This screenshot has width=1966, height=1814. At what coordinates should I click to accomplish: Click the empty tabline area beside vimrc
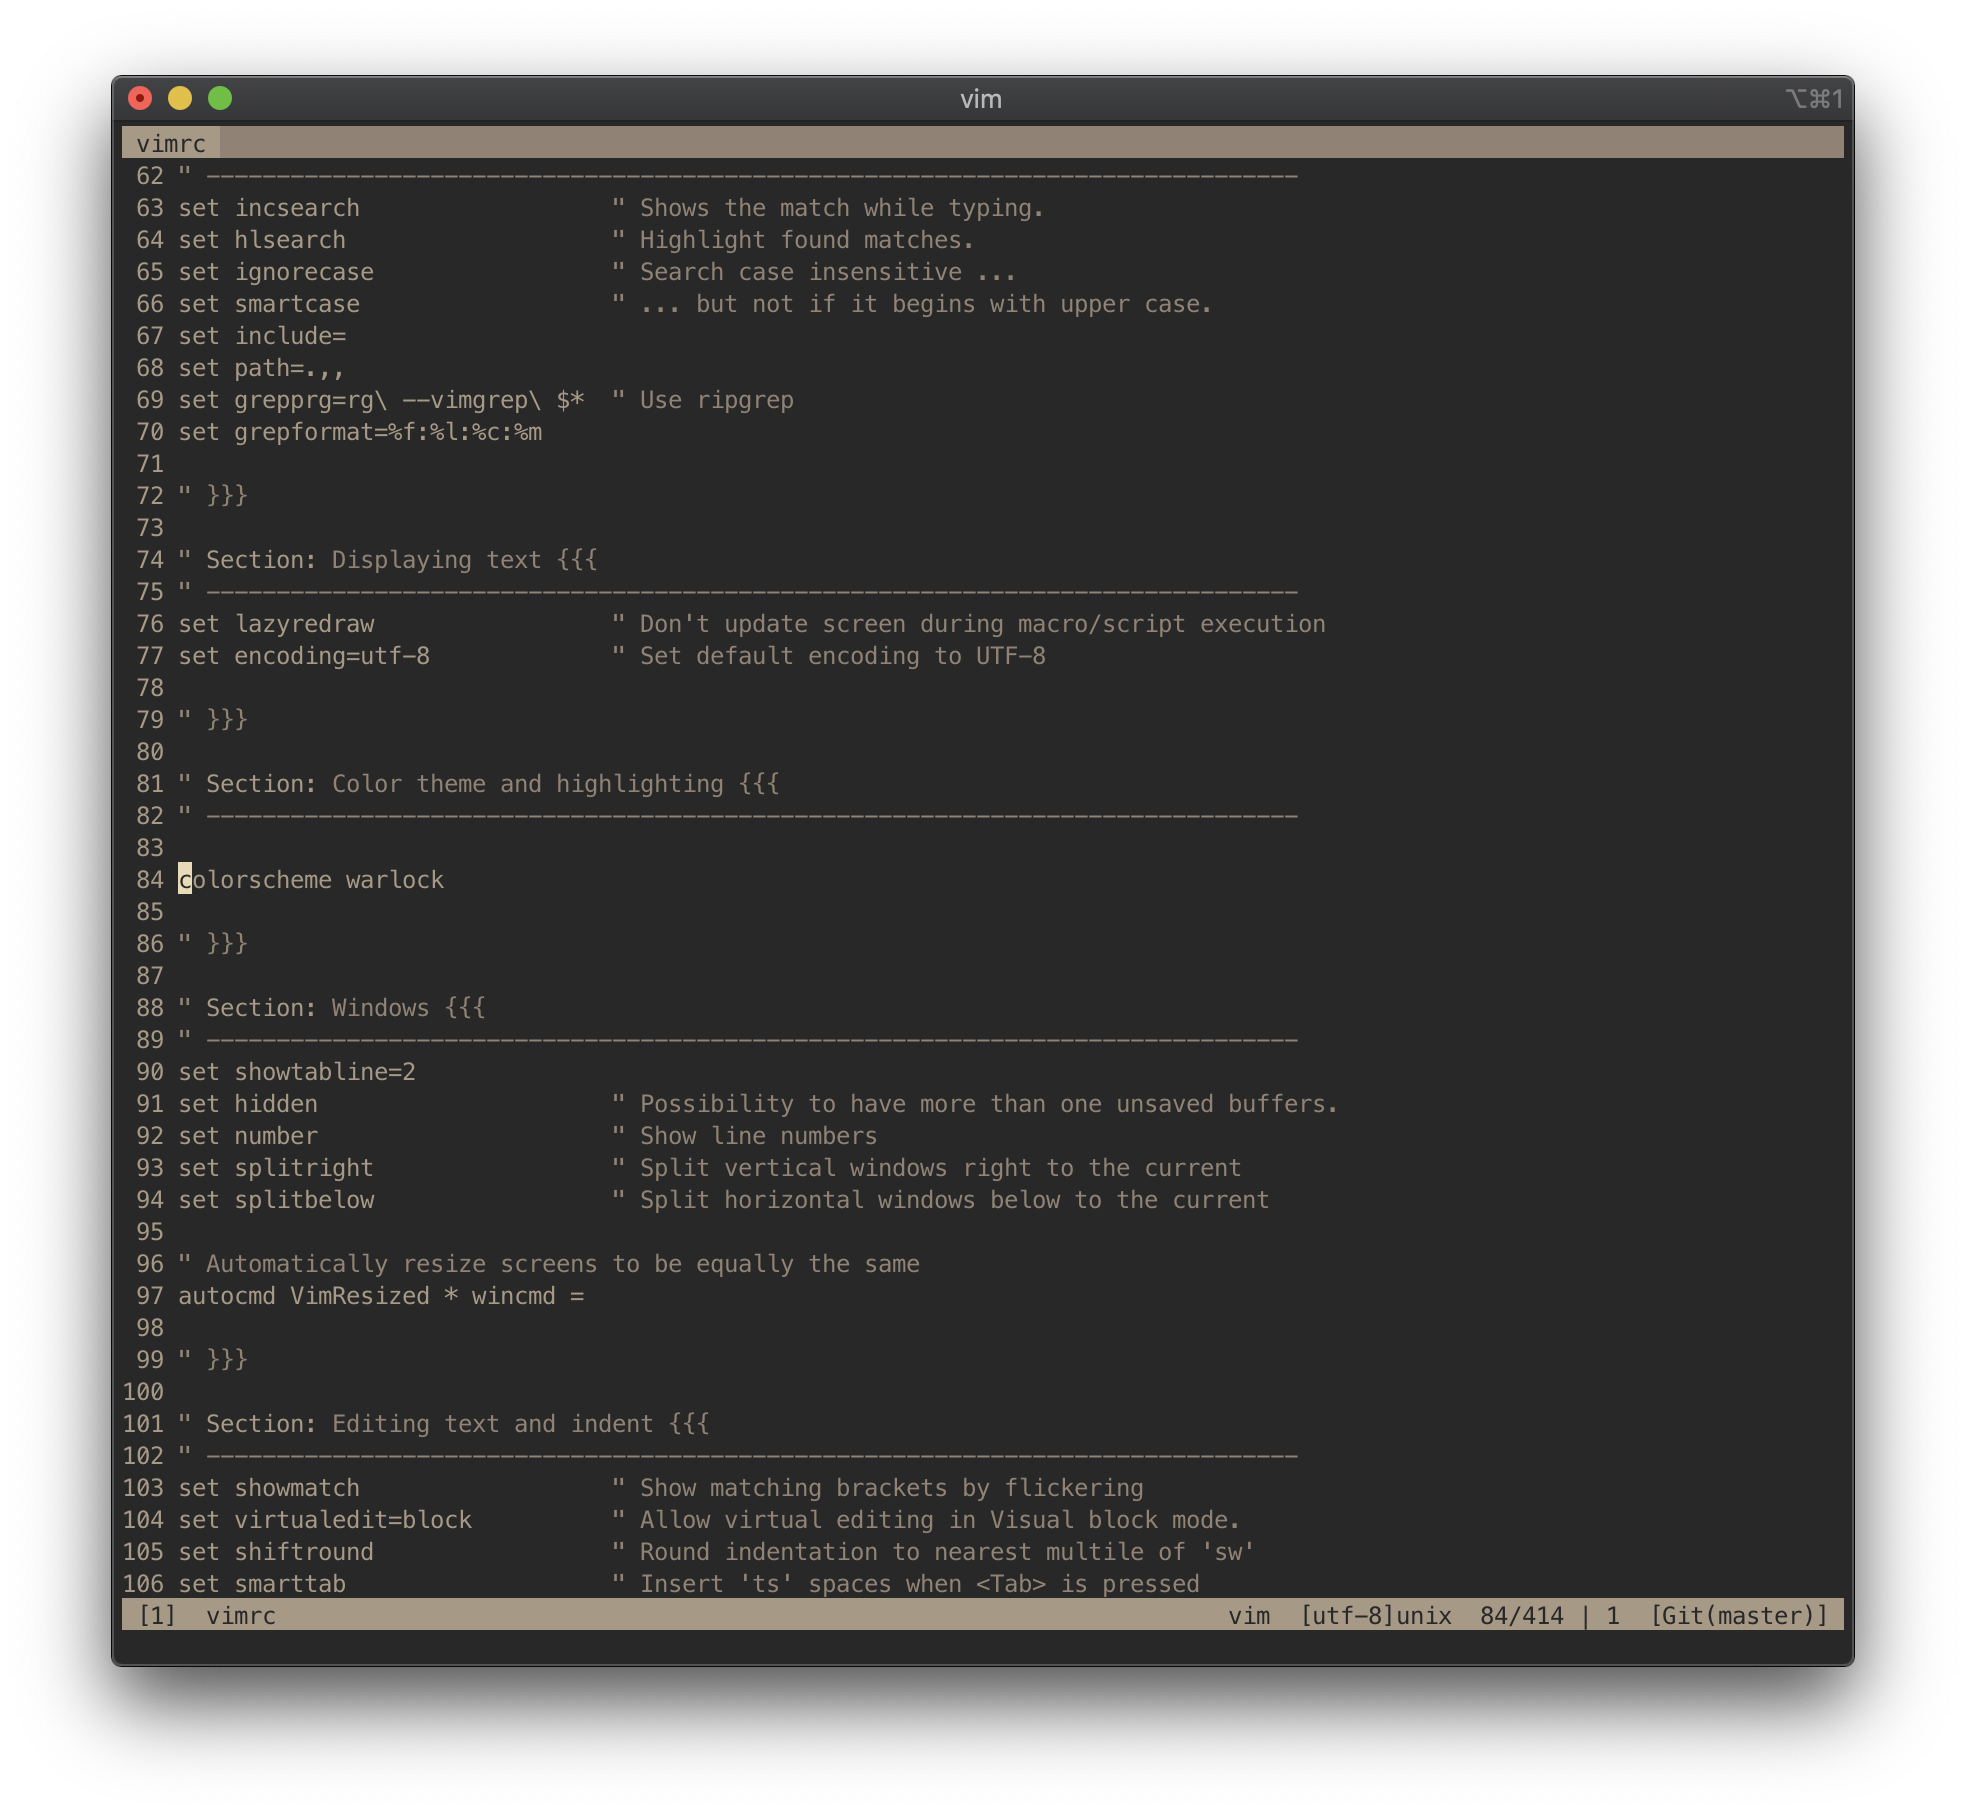click(x=1000, y=143)
